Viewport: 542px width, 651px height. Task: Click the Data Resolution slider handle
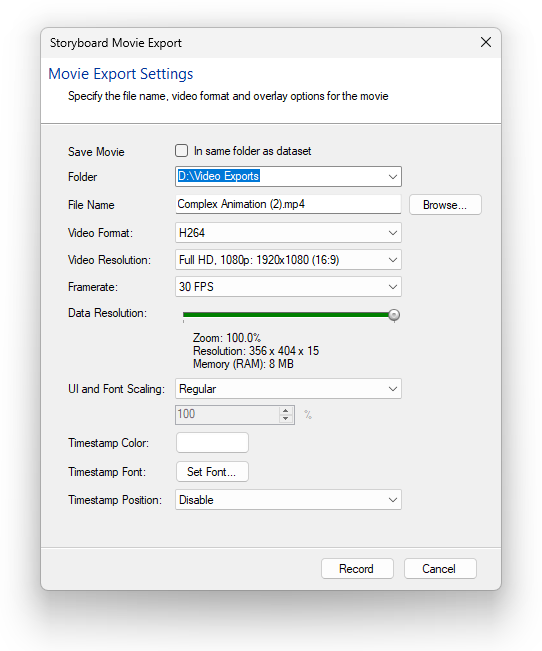click(x=394, y=315)
